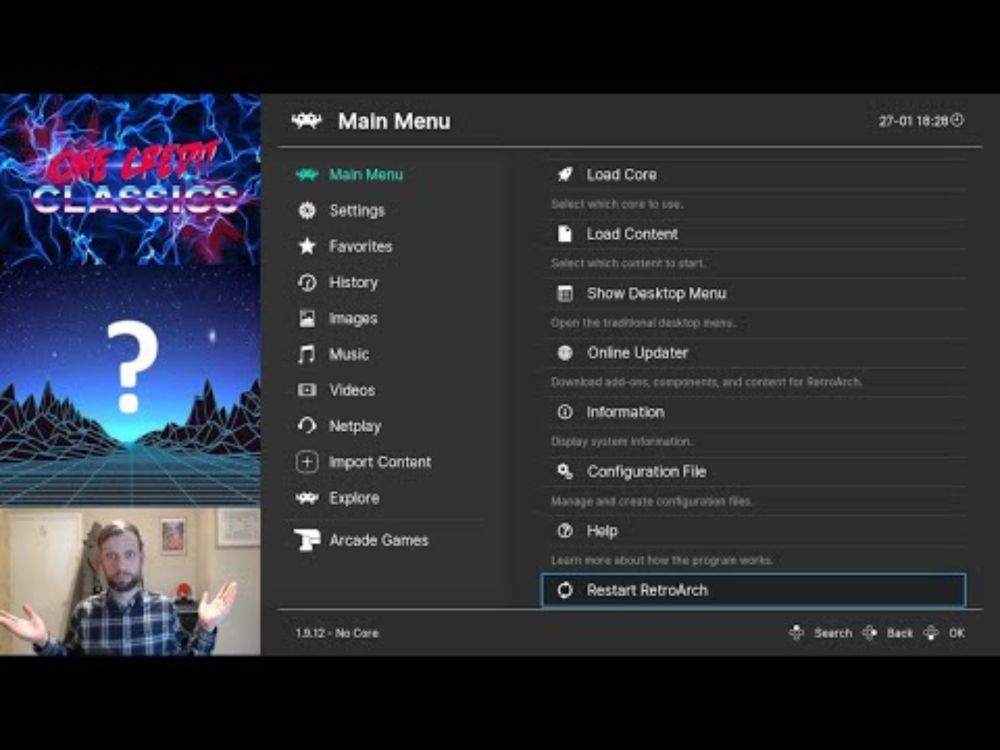Select Explore in the sidebar

click(354, 497)
